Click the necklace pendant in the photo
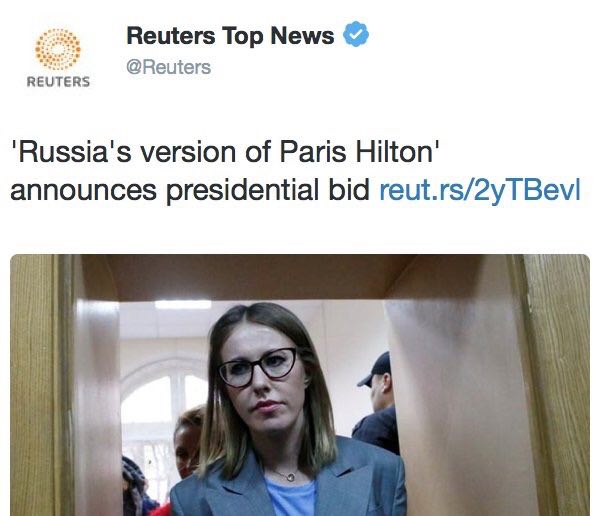The width and height of the screenshot is (606, 516). coord(289,477)
